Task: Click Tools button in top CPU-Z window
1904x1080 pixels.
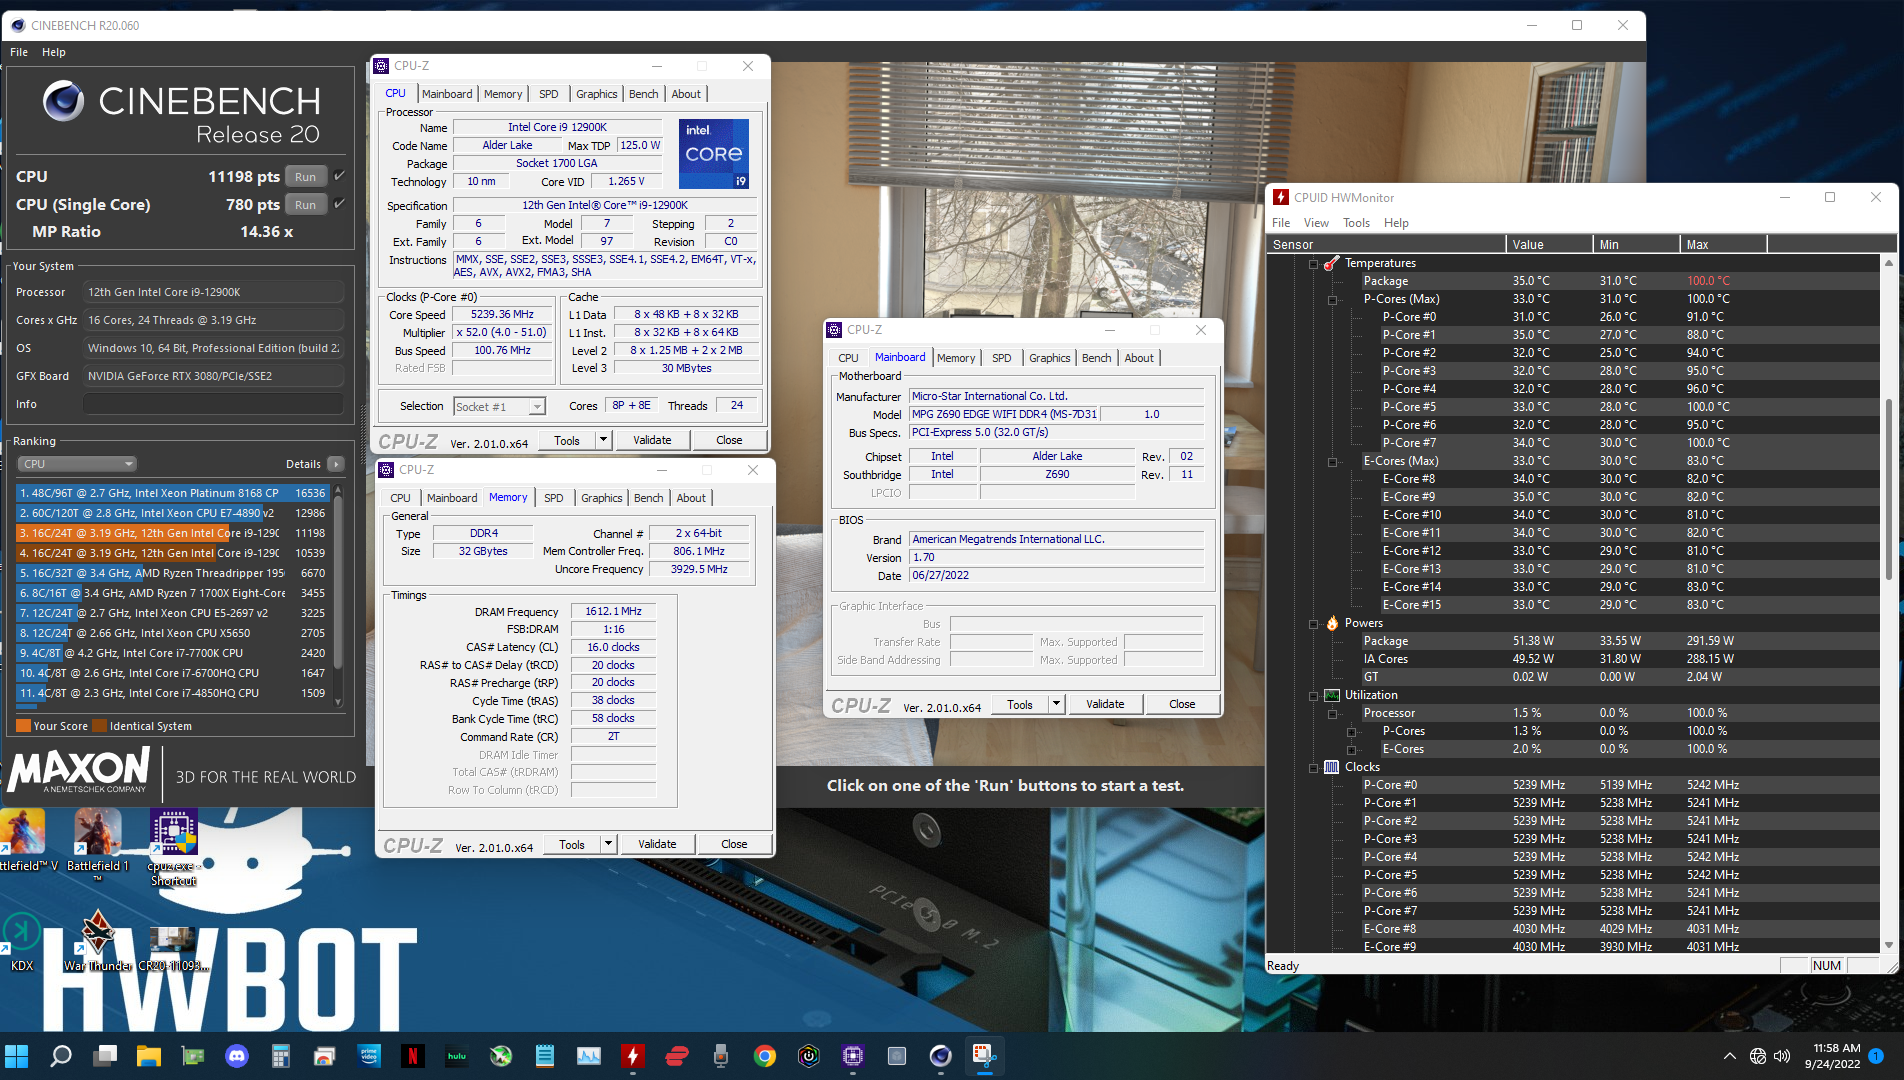Action: pos(566,440)
